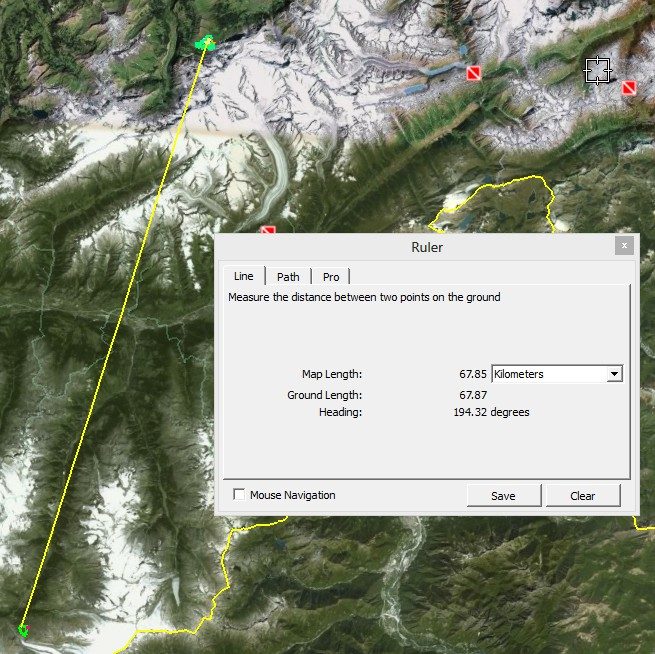The image size is (655, 654).
Task: Click the Map Length value 67.85
Action: click(472, 374)
